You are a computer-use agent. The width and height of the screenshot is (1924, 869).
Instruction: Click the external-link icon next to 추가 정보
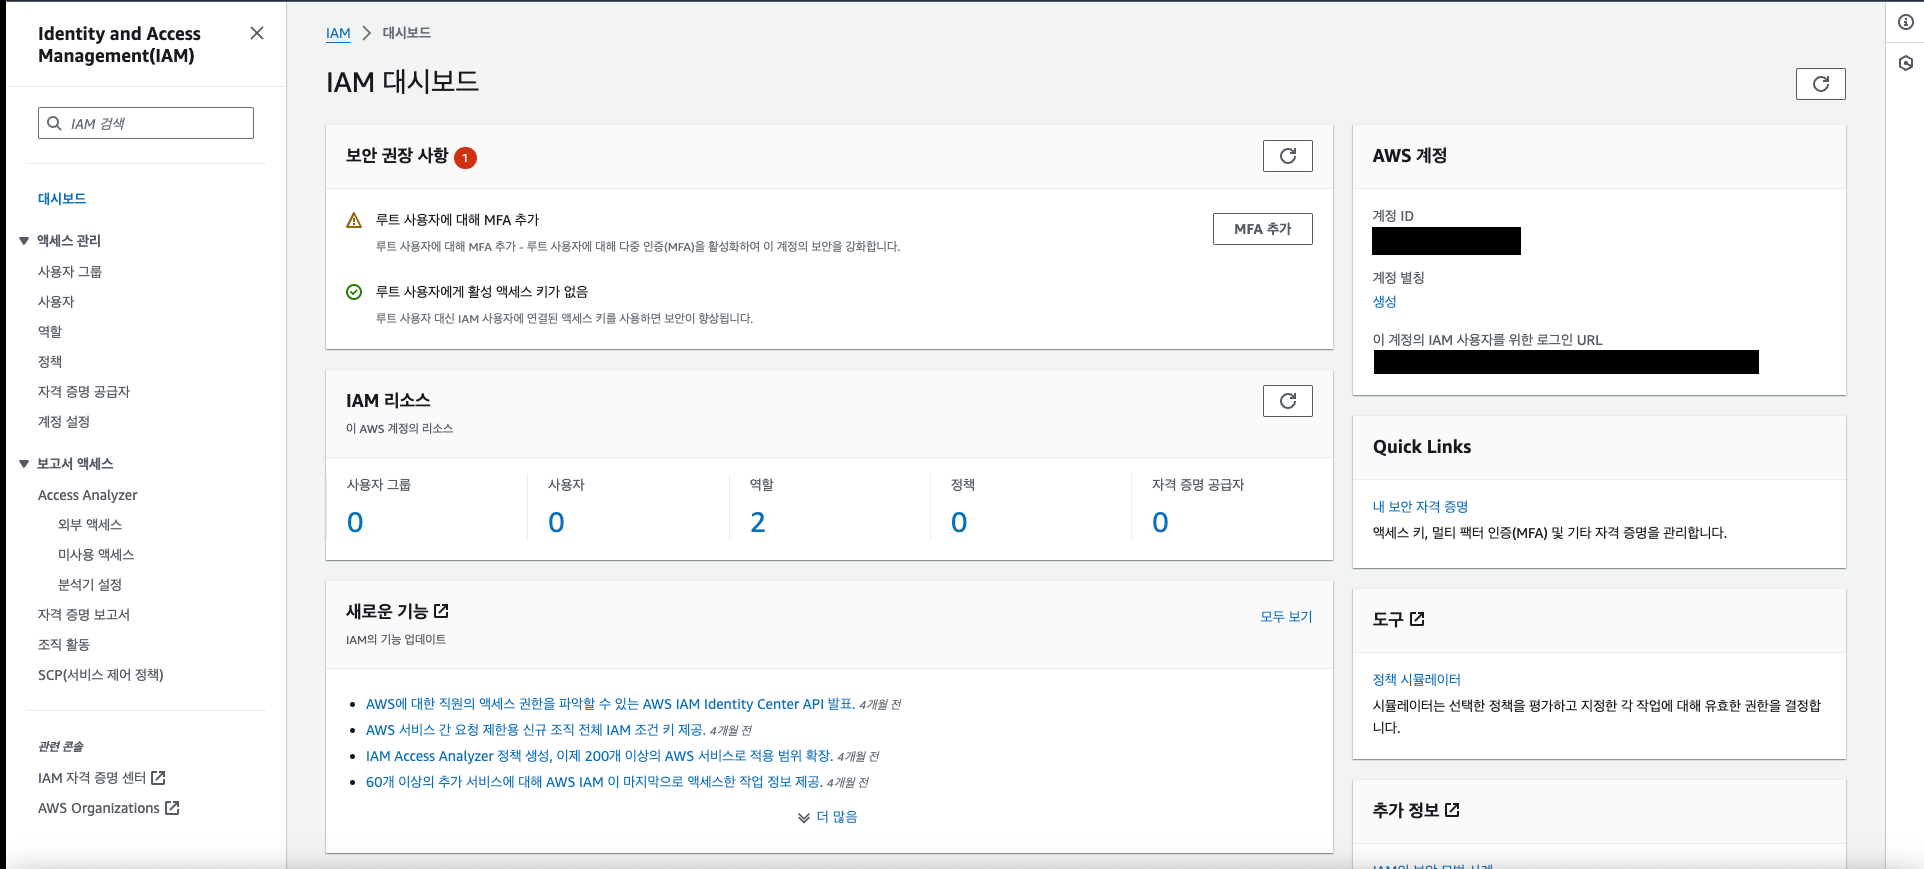(x=1452, y=810)
